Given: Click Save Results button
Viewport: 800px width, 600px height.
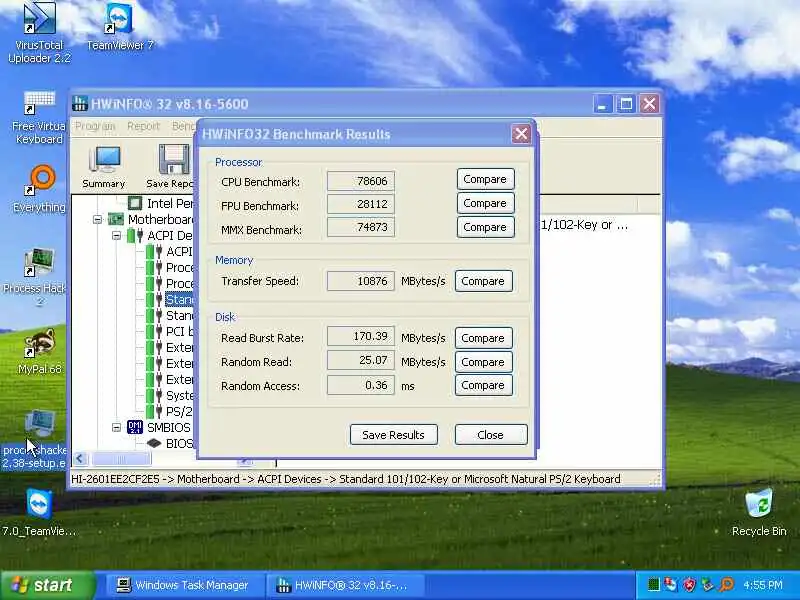Looking at the screenshot, I should (393, 435).
